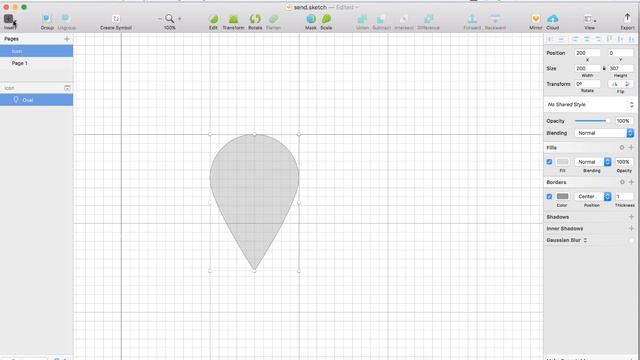Click the Rotate transform field

pos(587,84)
